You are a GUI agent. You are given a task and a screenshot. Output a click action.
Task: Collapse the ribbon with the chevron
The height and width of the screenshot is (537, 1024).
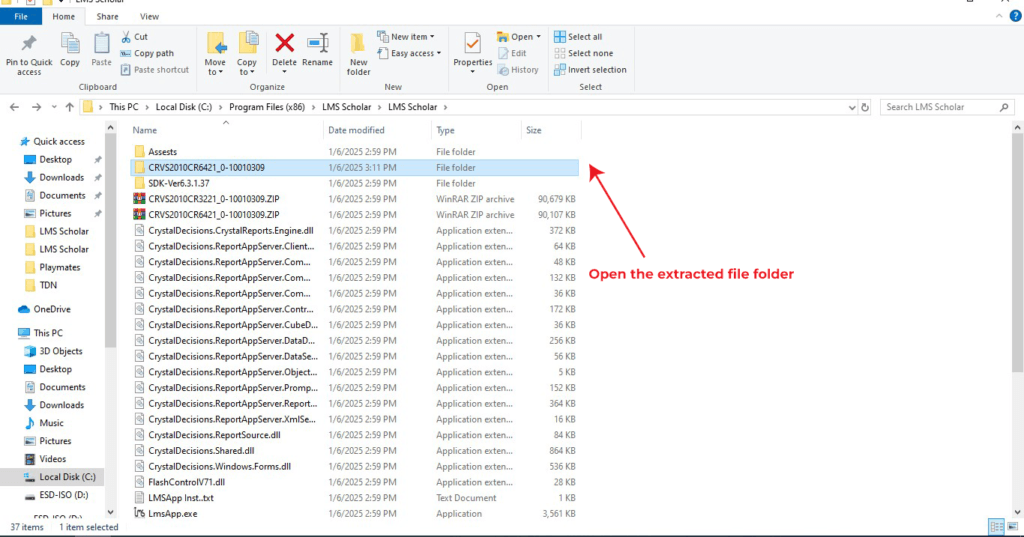(x=999, y=16)
